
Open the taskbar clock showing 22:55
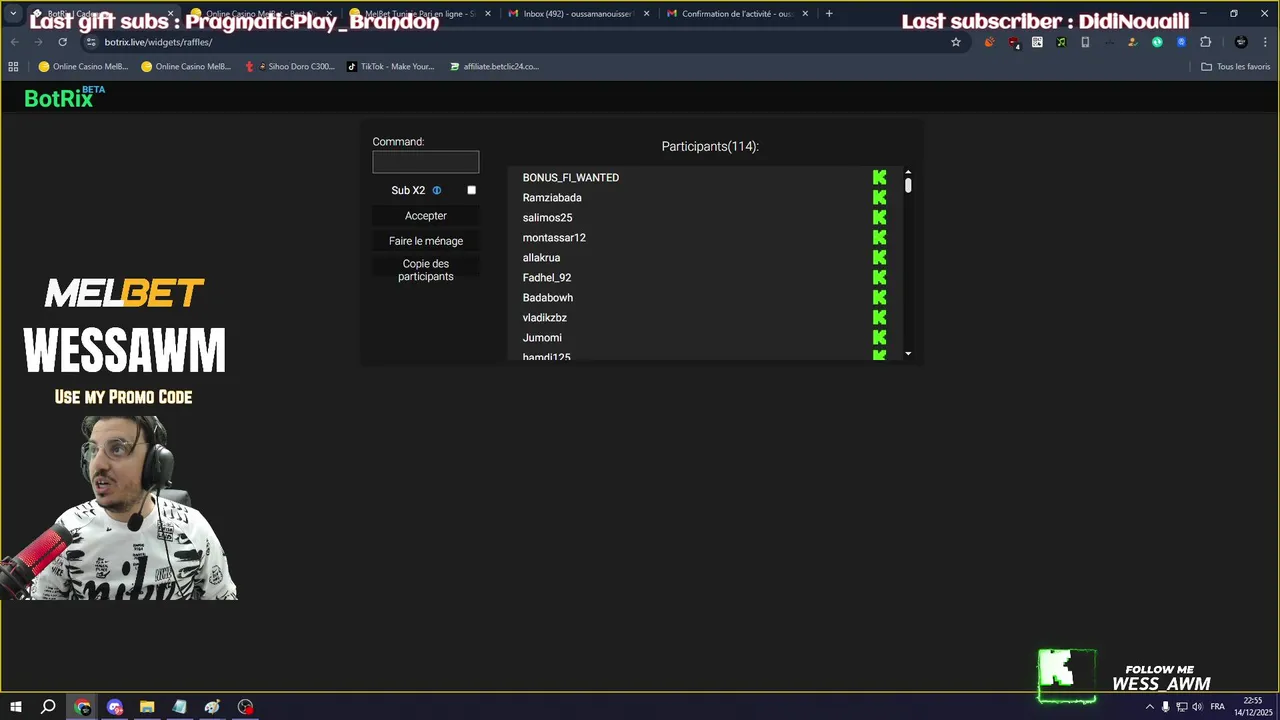1253,707
